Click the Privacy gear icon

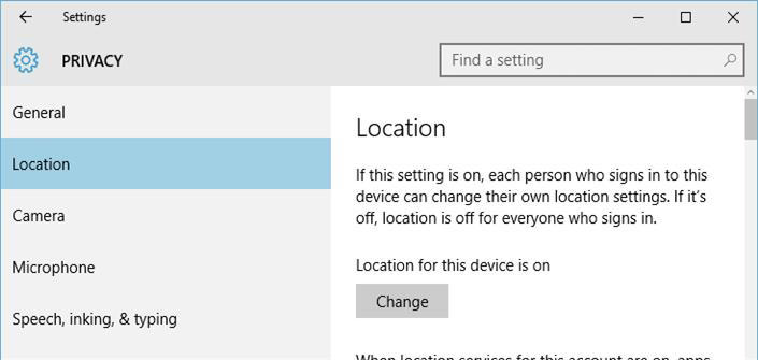click(26, 60)
